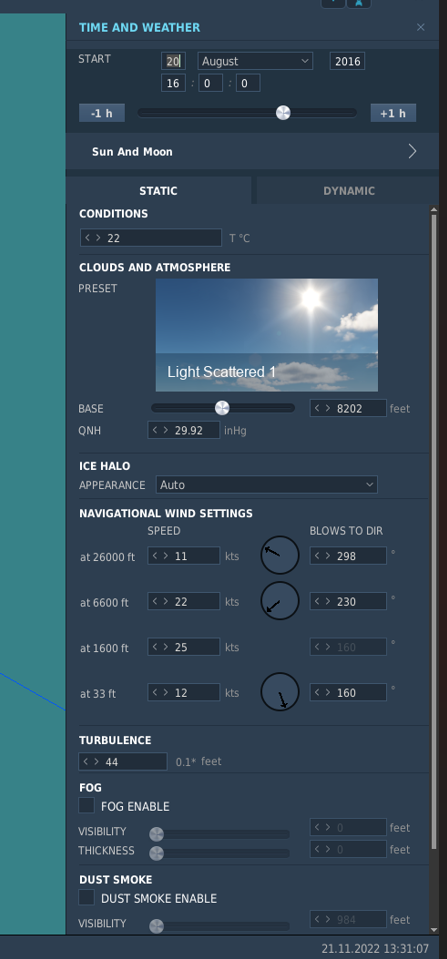Increase cloud base feet value arrow
Viewport: 447px width, 959px height.
(x=328, y=409)
